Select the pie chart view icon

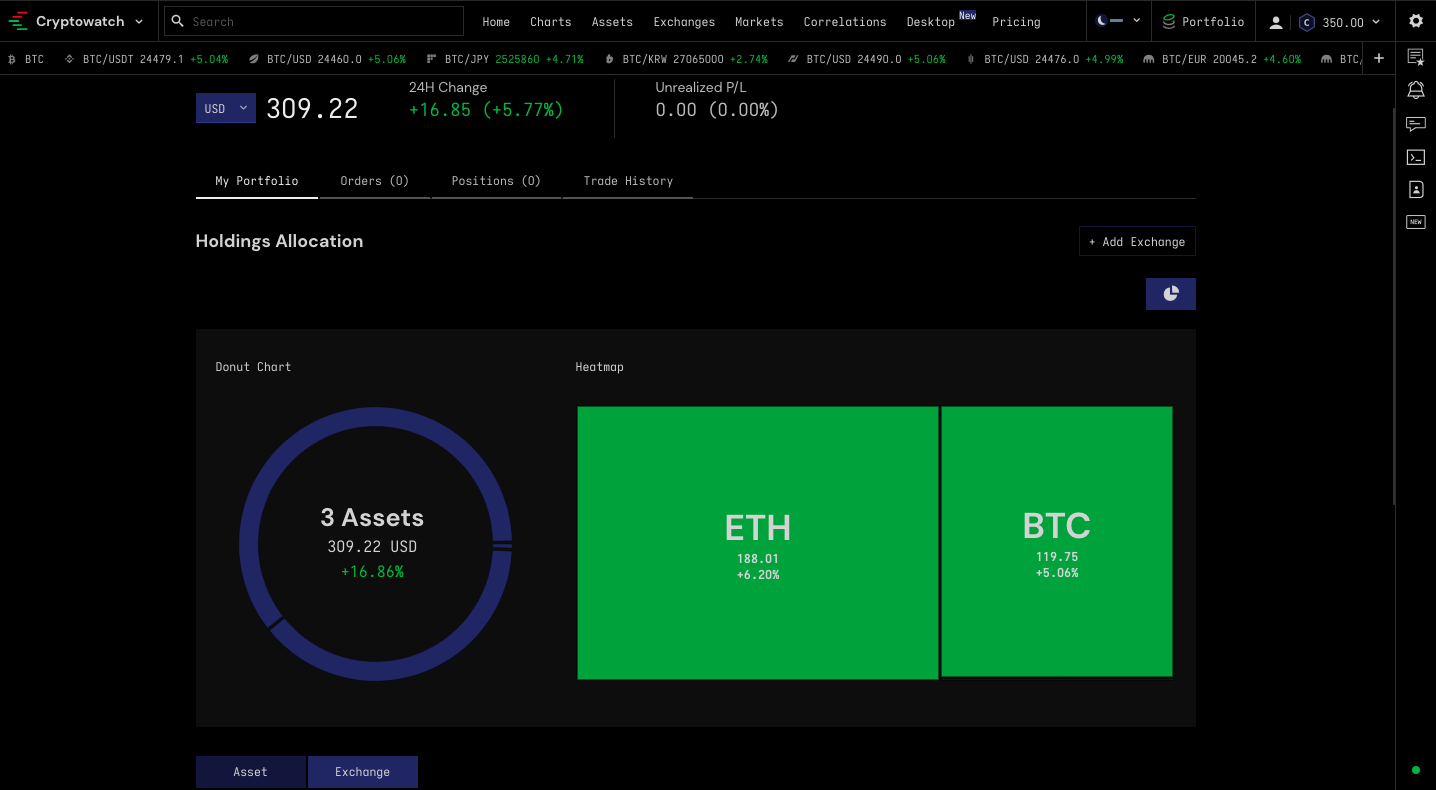point(1170,293)
